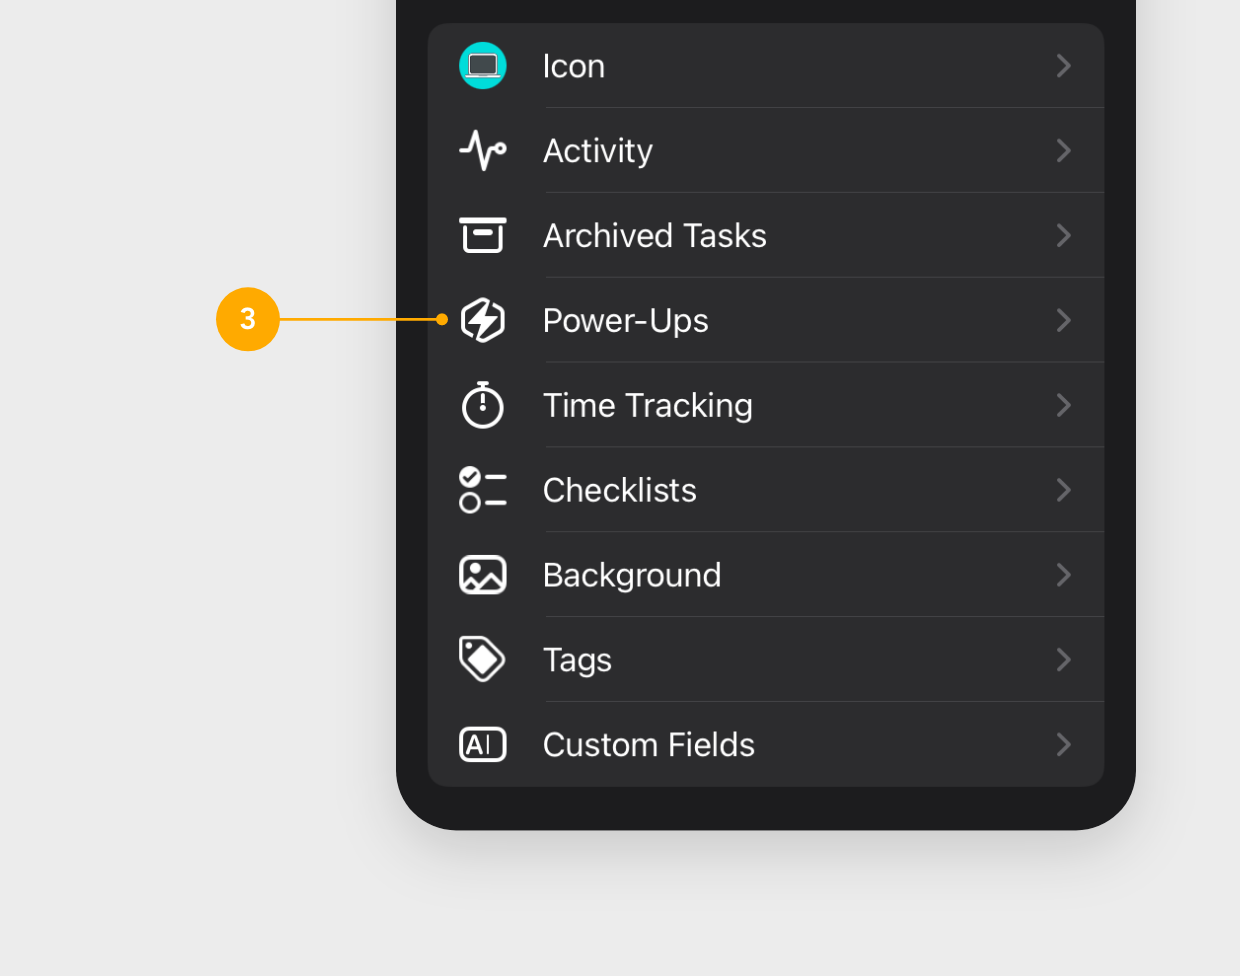Select the Tags label icon
Screen dimensions: 1240x976
[x=483, y=660]
